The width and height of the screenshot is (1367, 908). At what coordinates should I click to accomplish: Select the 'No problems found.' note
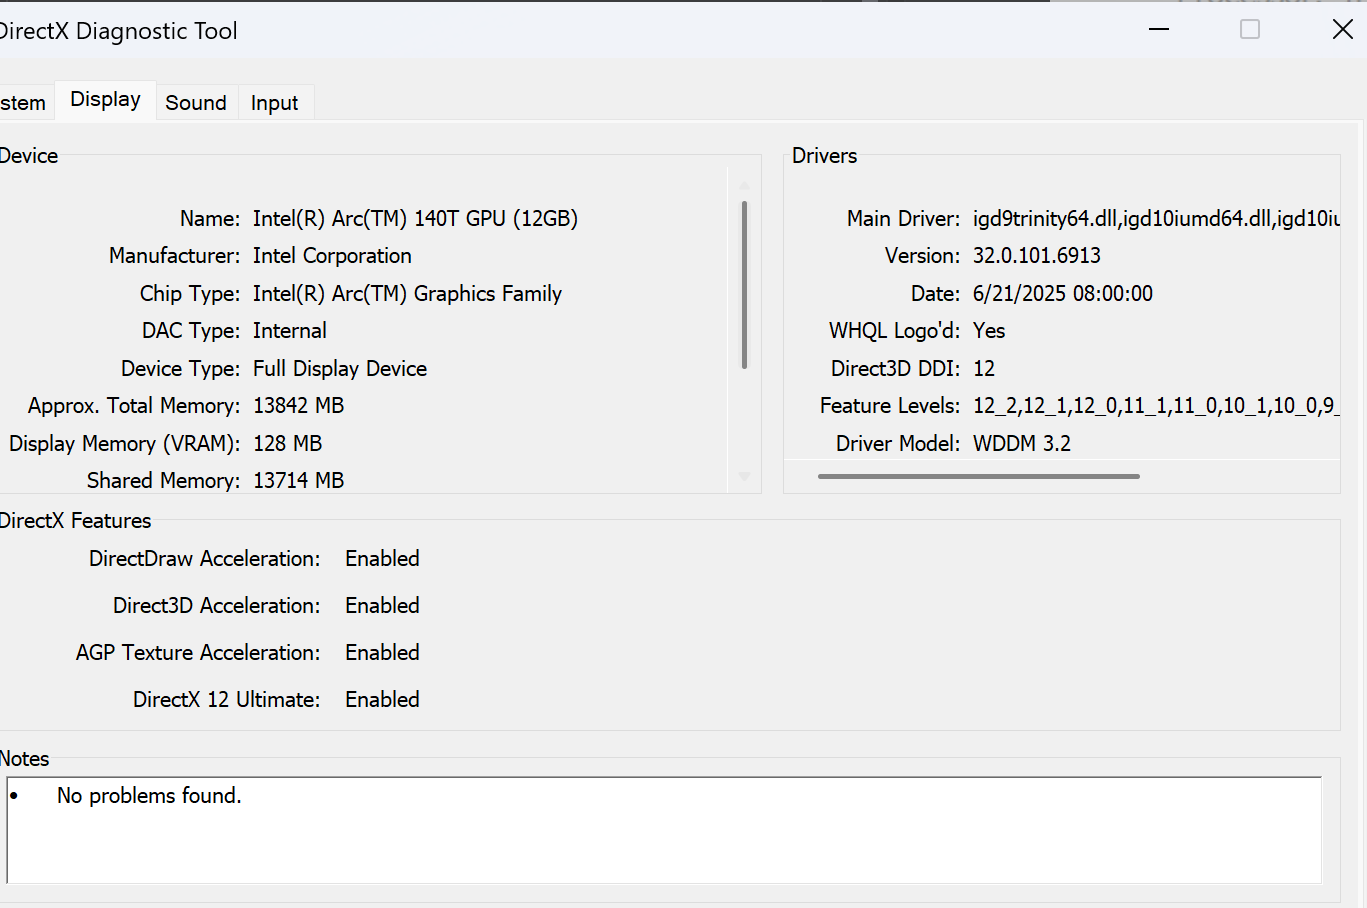(x=149, y=796)
